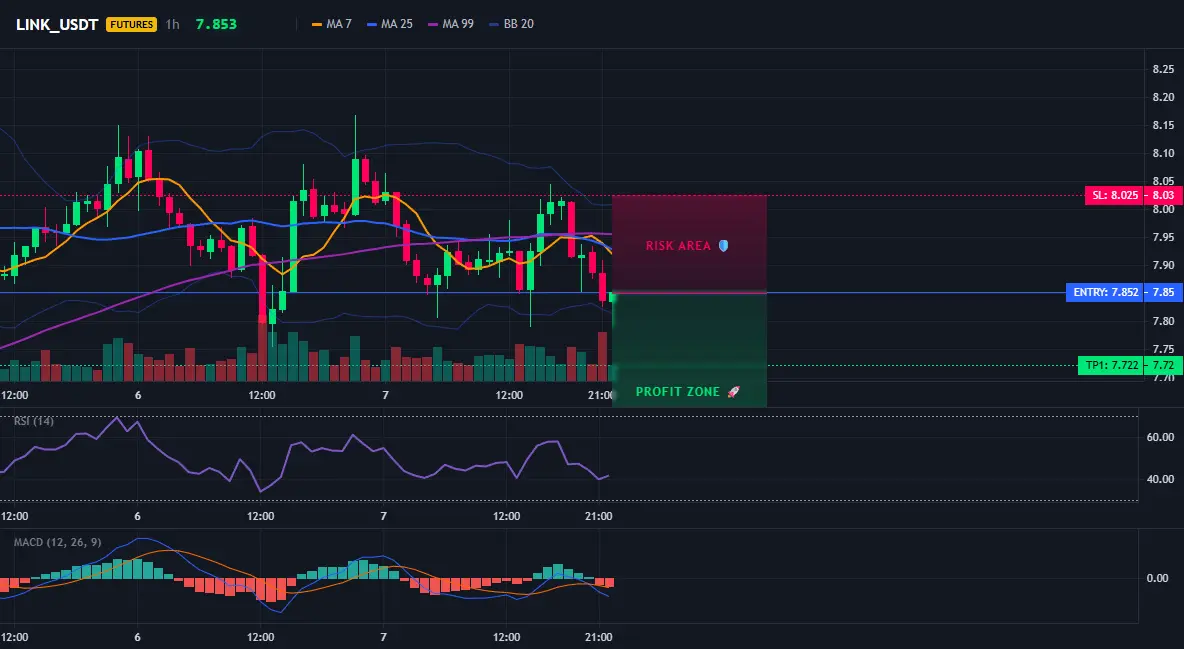Click the RSI (14) indicator label
Screen dimensions: 1184x649
click(34, 421)
